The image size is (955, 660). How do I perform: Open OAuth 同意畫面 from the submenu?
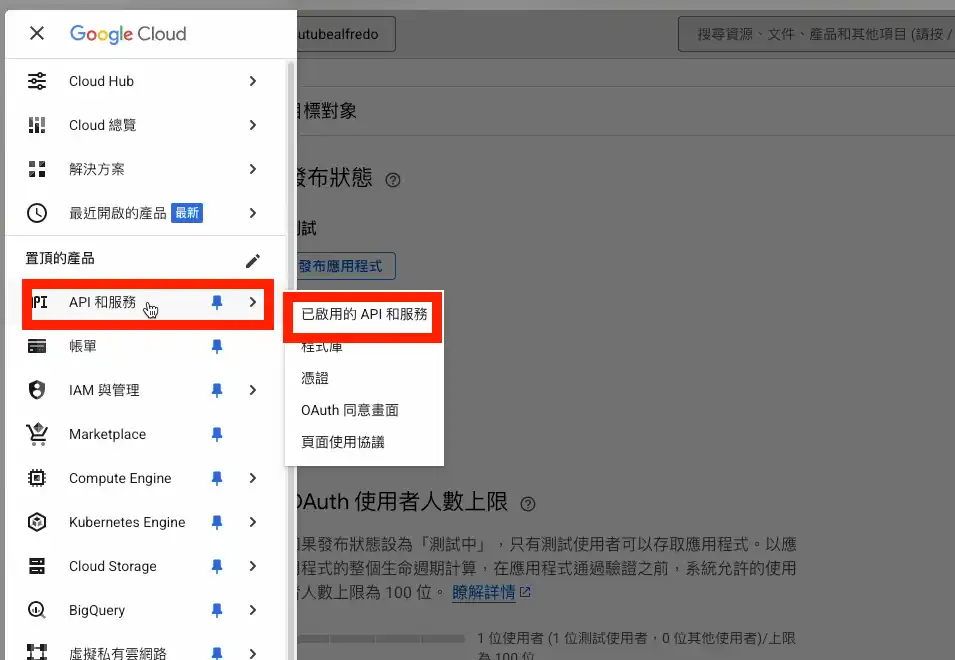364,410
